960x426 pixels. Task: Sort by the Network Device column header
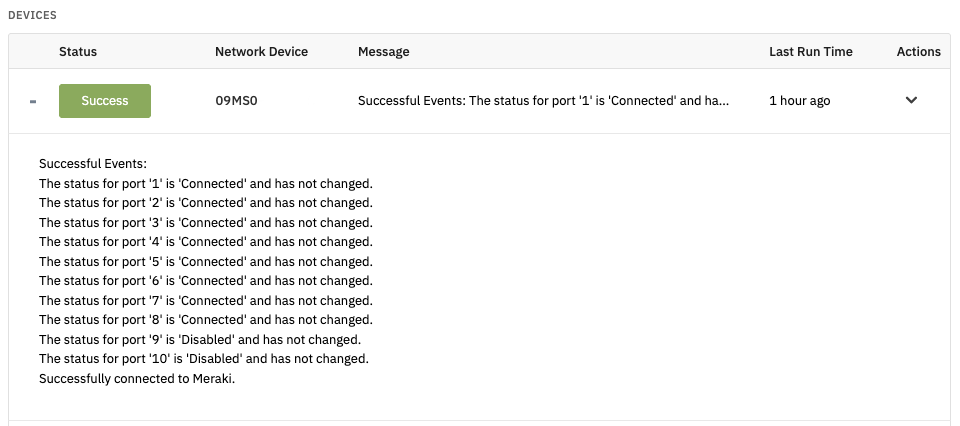click(261, 51)
